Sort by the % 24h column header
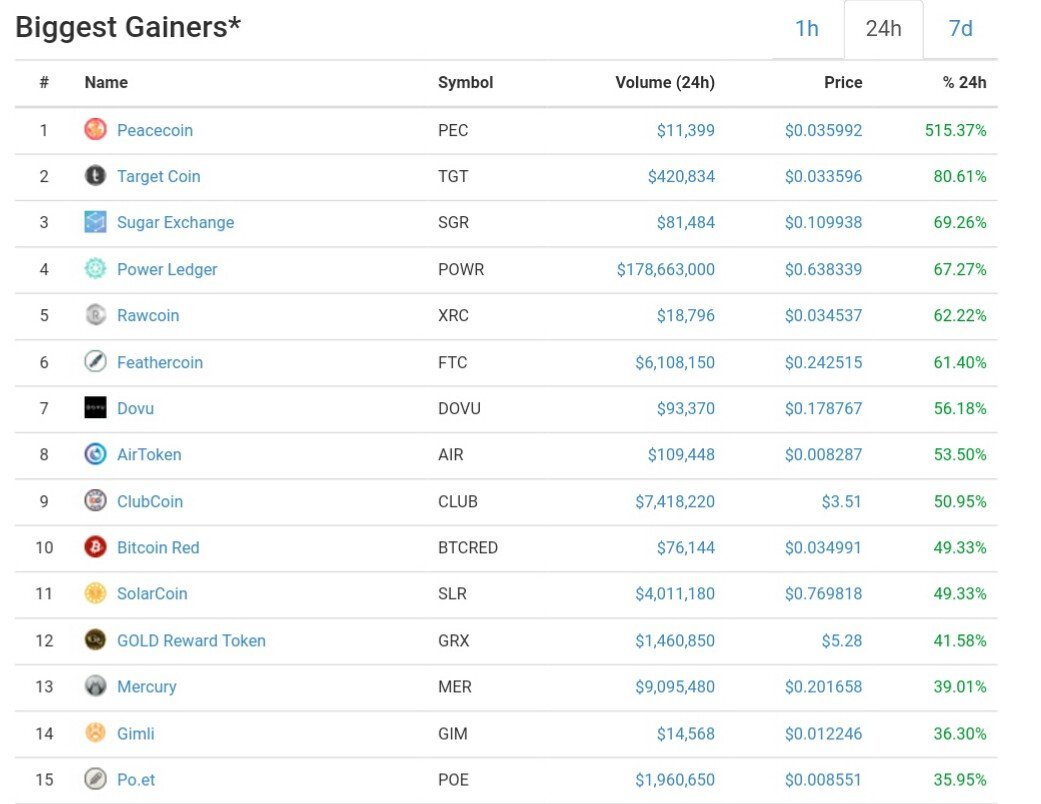Viewport: 1041px width, 804px height. [964, 82]
